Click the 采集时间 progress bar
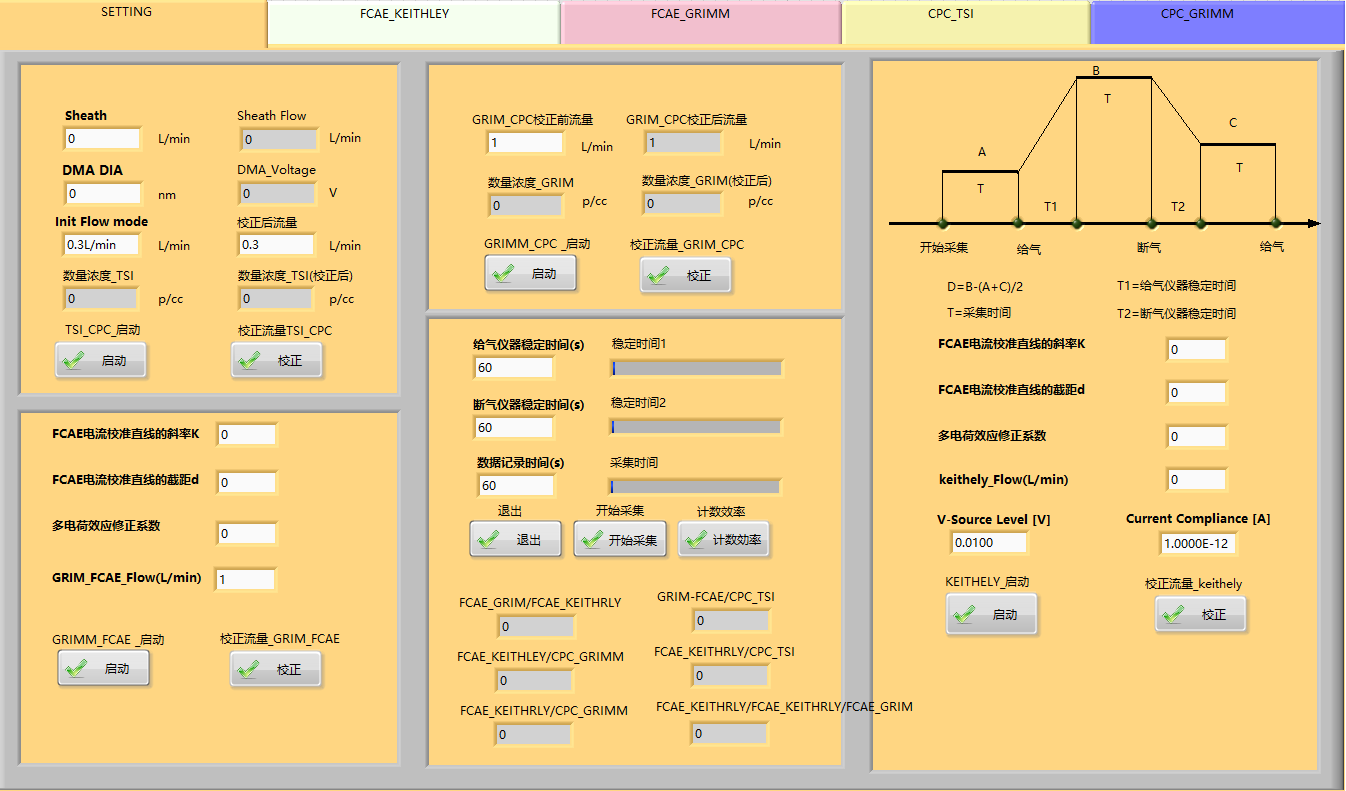Screen dimensions: 1346x791 click(x=696, y=487)
